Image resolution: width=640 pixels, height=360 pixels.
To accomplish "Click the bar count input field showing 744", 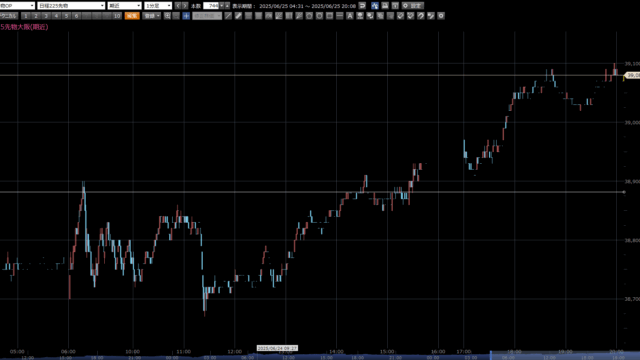I will [211, 6].
